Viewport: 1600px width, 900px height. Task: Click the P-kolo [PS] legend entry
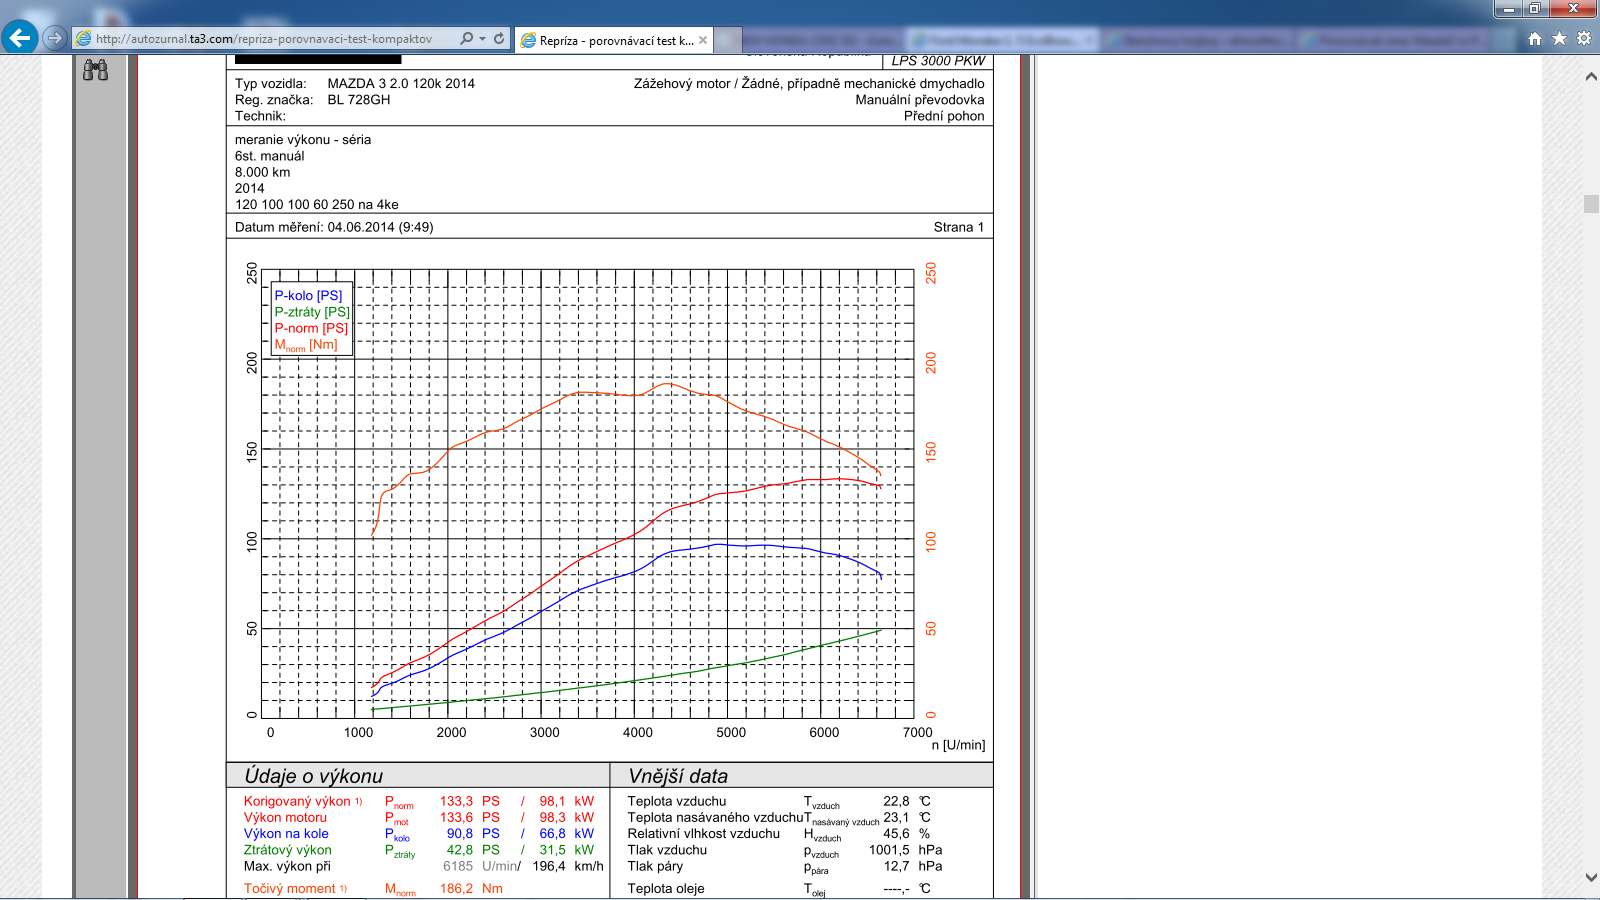[x=308, y=296]
